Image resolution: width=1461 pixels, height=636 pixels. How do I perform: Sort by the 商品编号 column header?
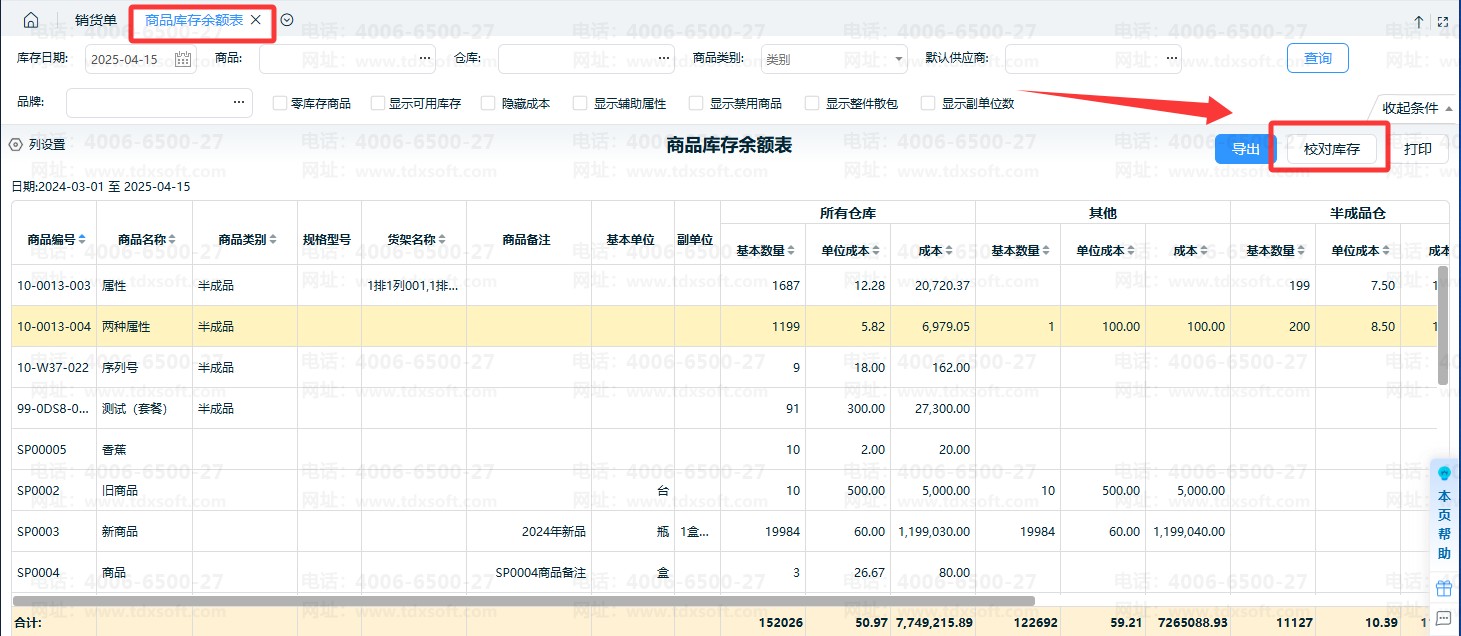pos(56,239)
